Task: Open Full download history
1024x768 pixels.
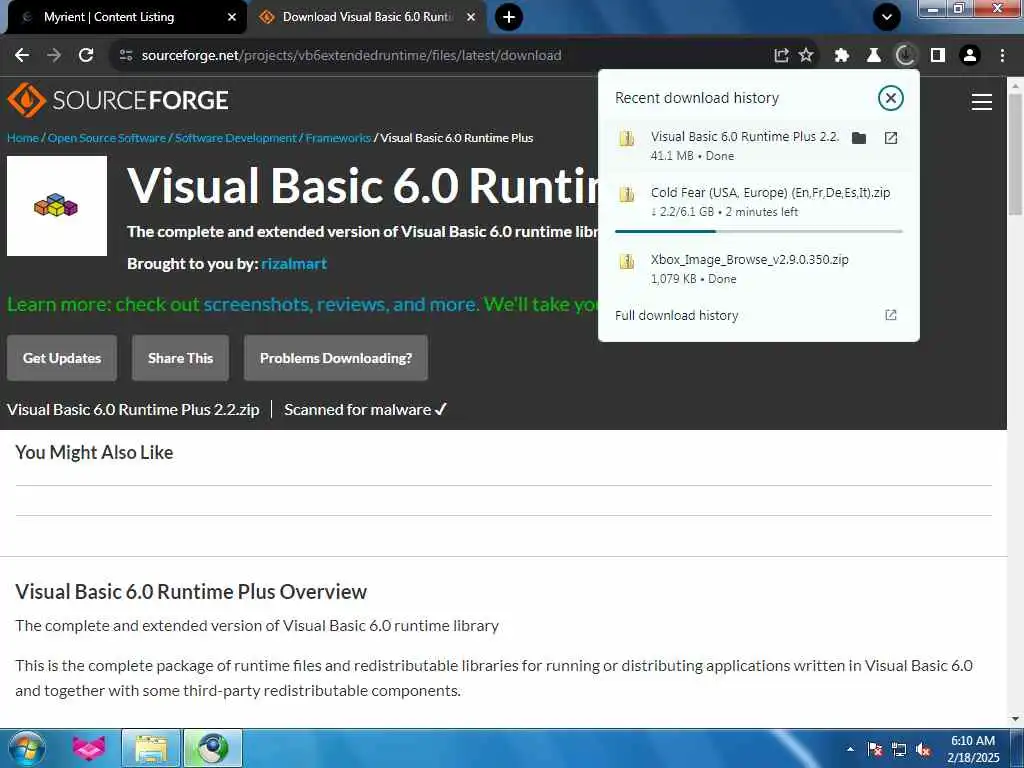Action: tap(758, 315)
